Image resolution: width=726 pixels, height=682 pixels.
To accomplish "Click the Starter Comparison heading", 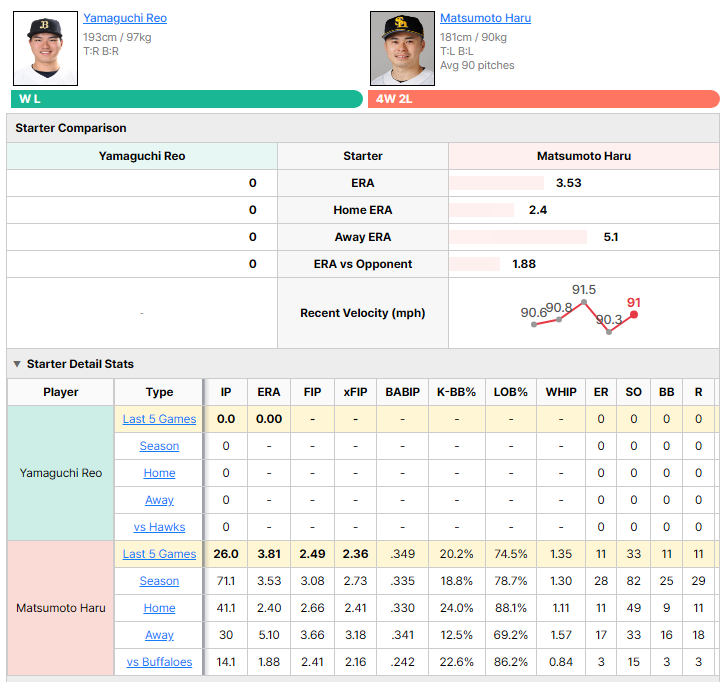I will pos(71,128).
